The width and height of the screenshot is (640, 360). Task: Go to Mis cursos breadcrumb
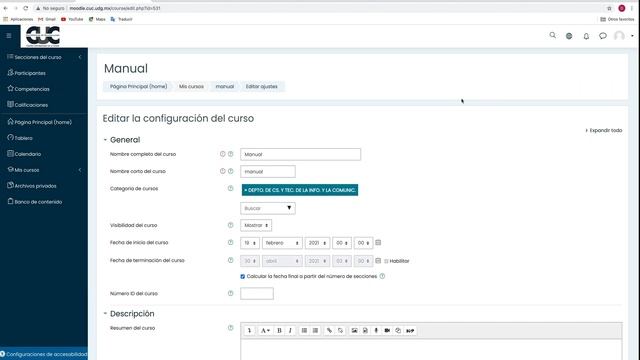coord(191,87)
